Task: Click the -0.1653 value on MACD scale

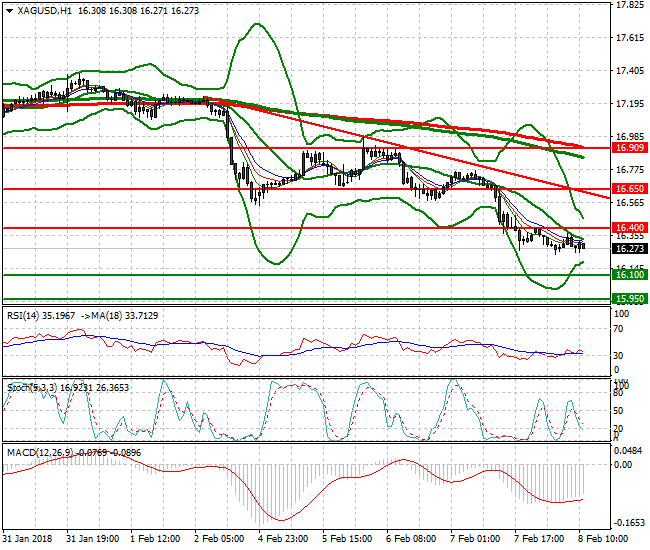Action: click(628, 522)
